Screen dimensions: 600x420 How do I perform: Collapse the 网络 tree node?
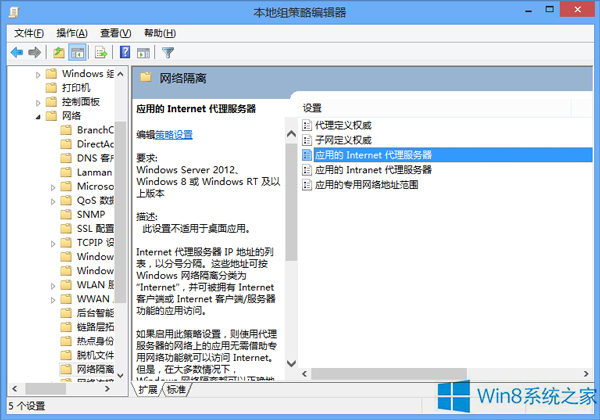tap(38, 117)
